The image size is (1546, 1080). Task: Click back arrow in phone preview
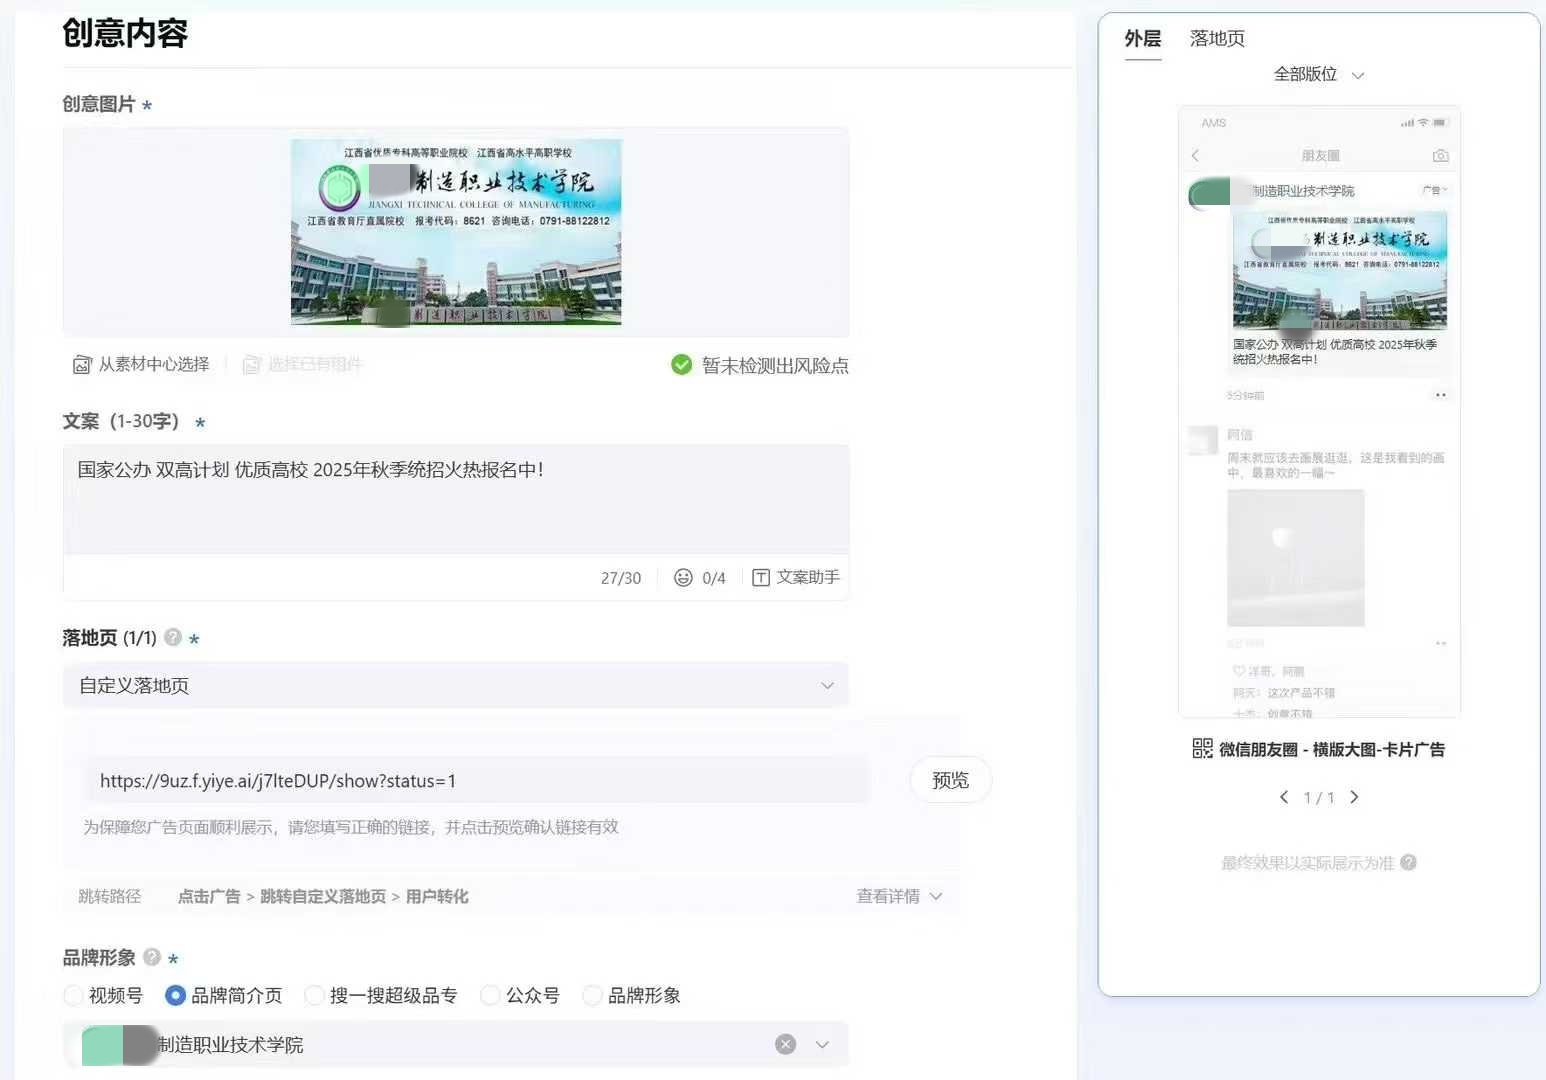pos(1195,155)
